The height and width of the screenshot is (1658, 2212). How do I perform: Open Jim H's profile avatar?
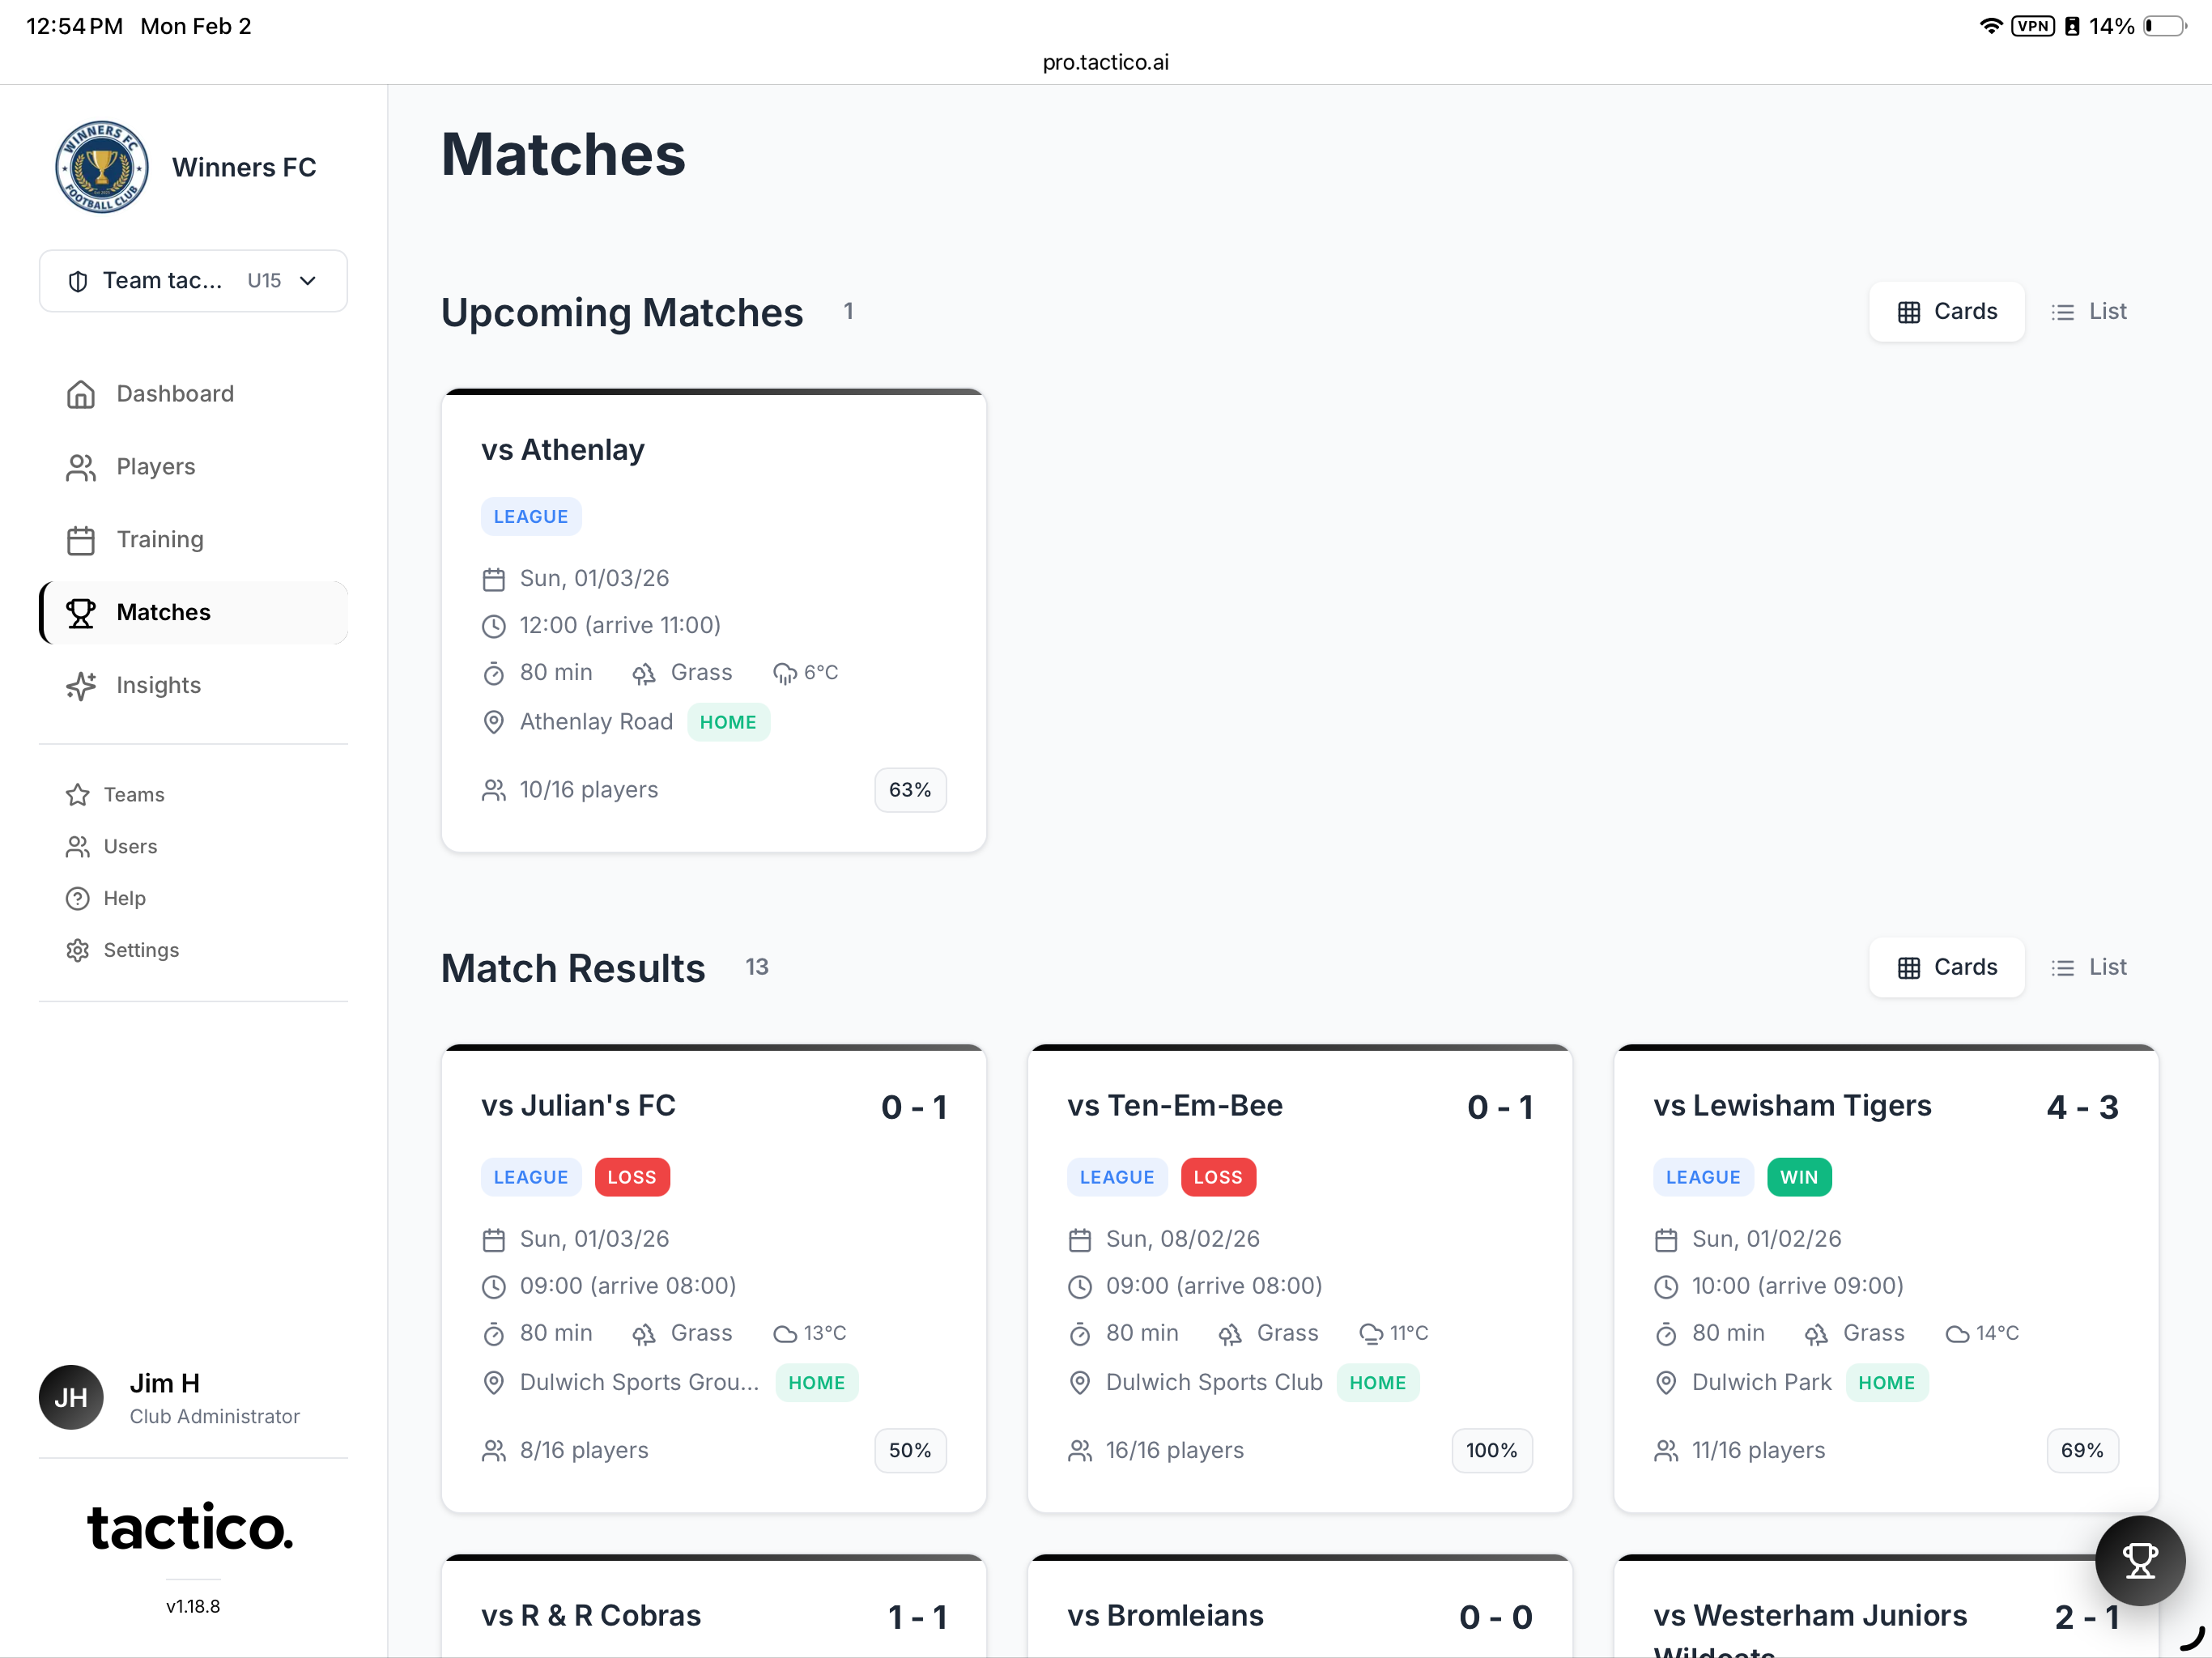coord(70,1397)
